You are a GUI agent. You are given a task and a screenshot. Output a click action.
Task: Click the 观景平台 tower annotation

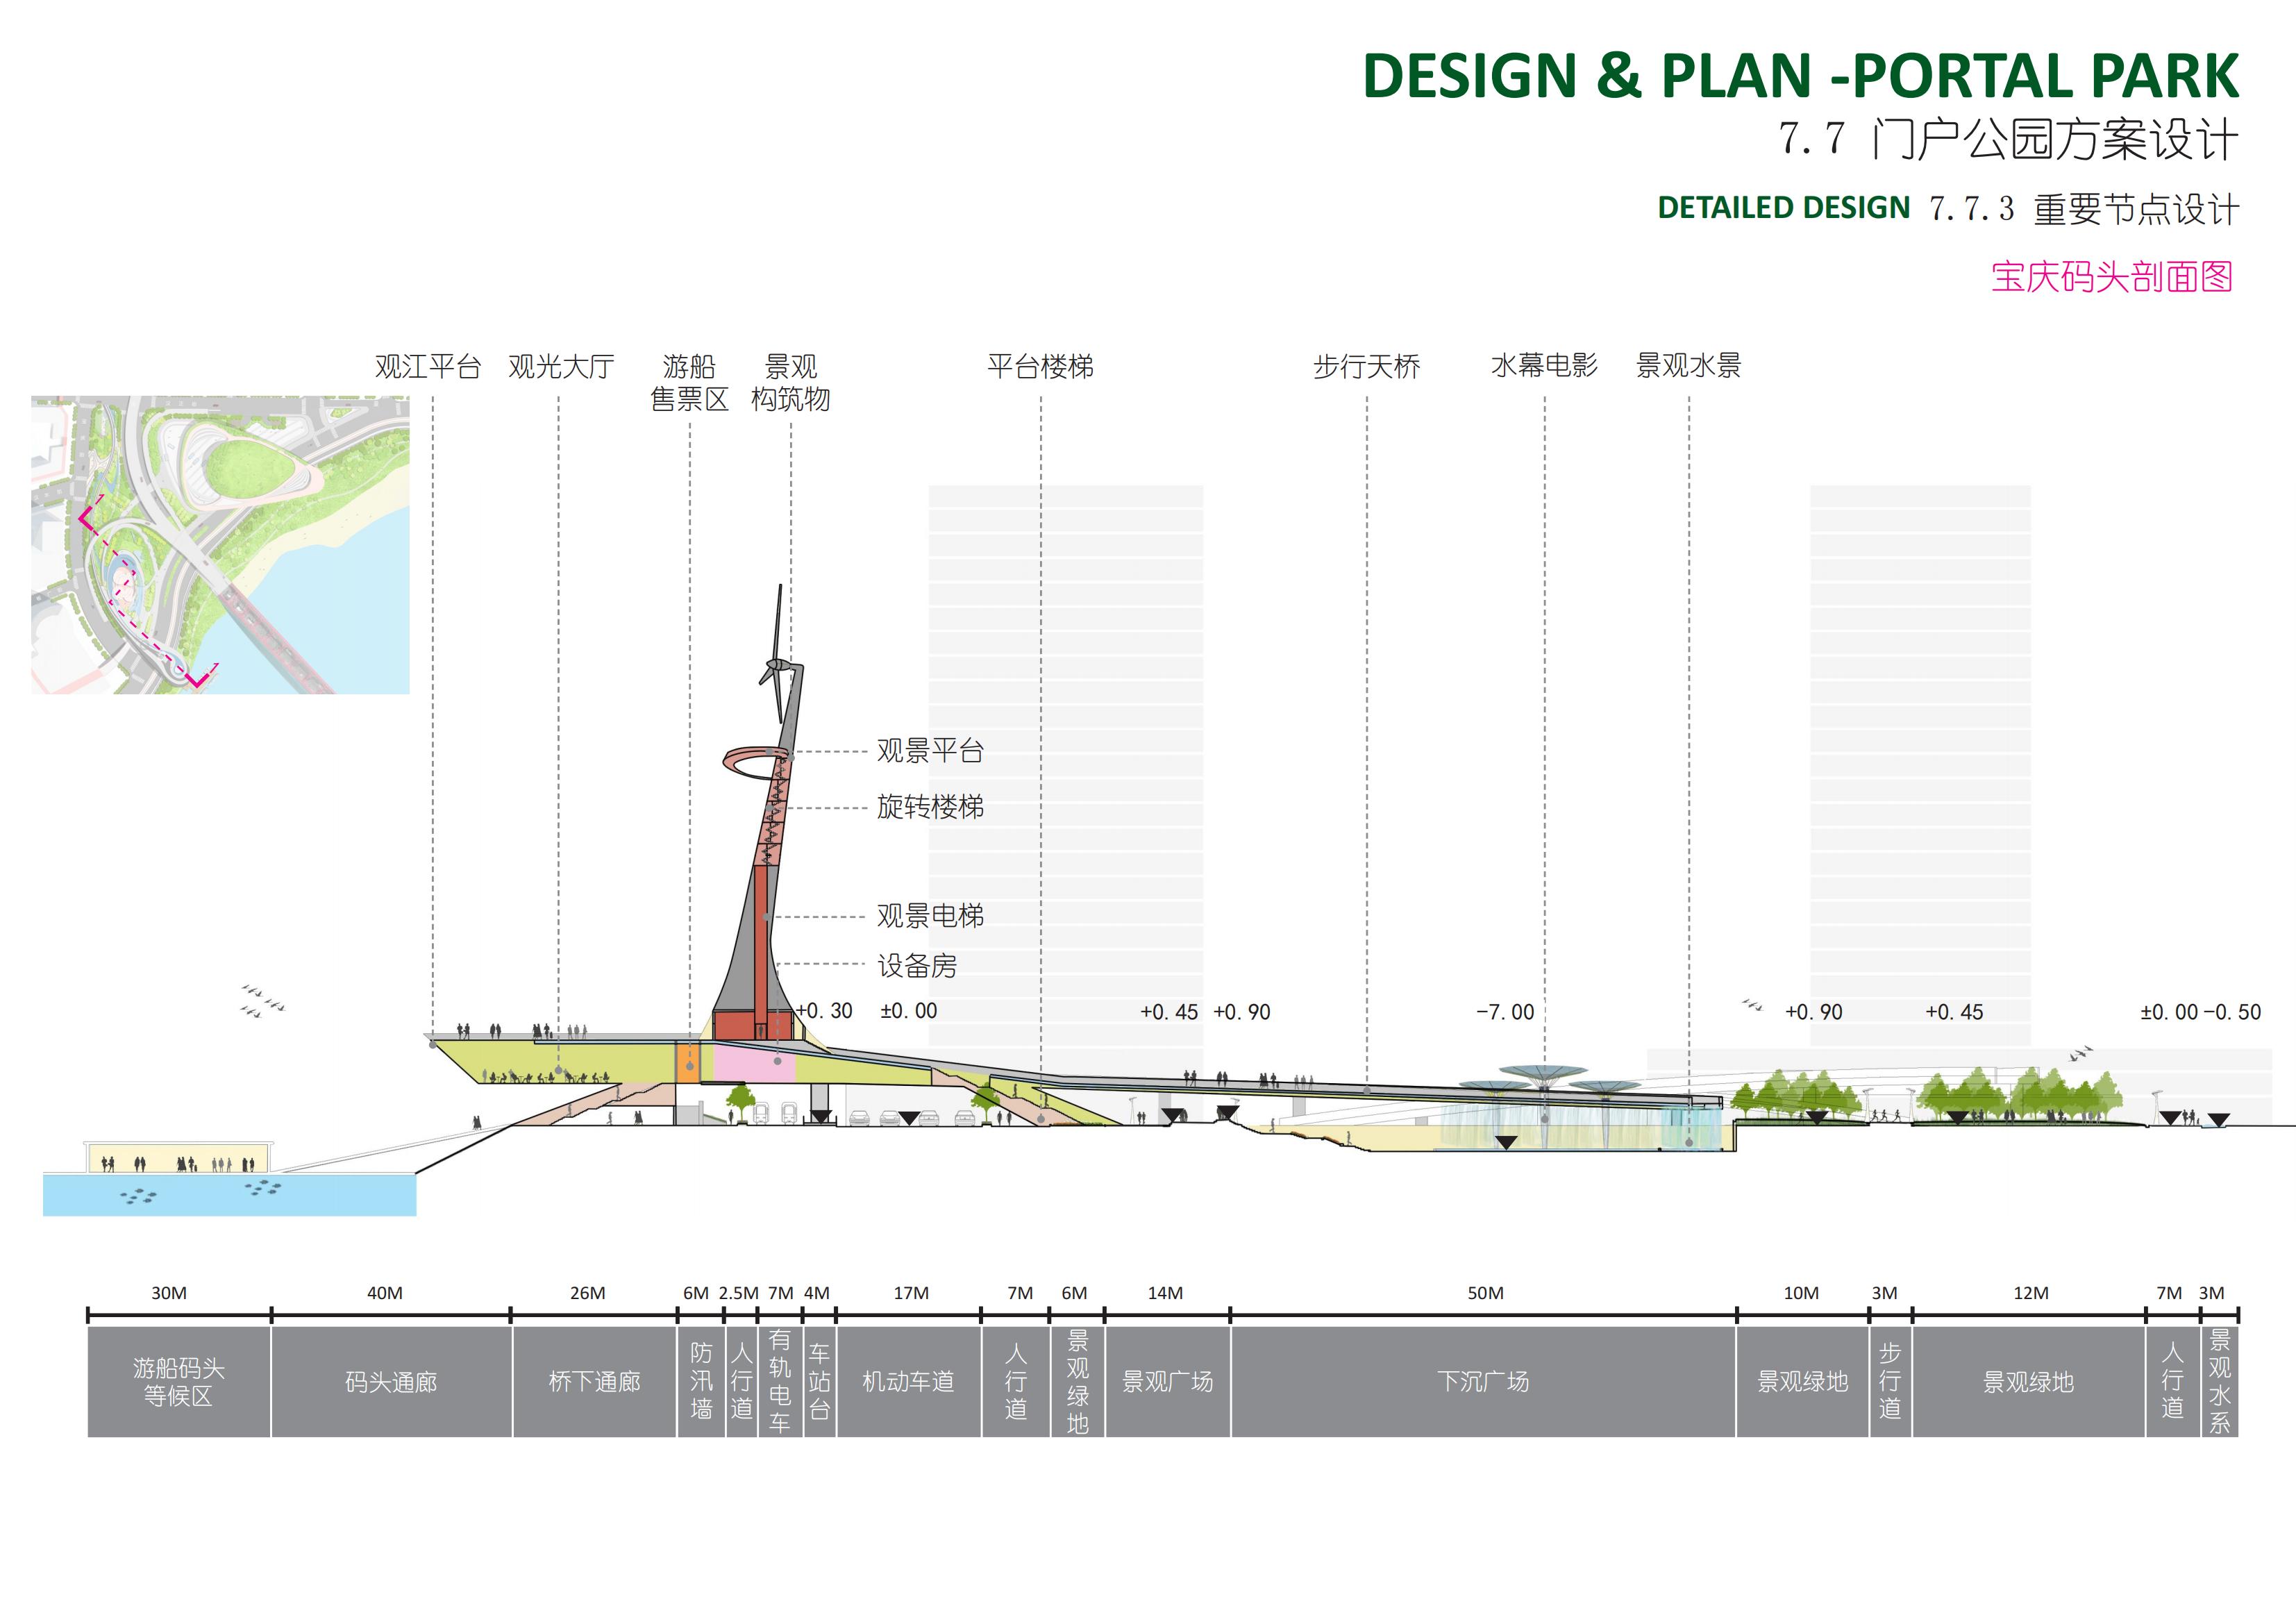coord(930,751)
